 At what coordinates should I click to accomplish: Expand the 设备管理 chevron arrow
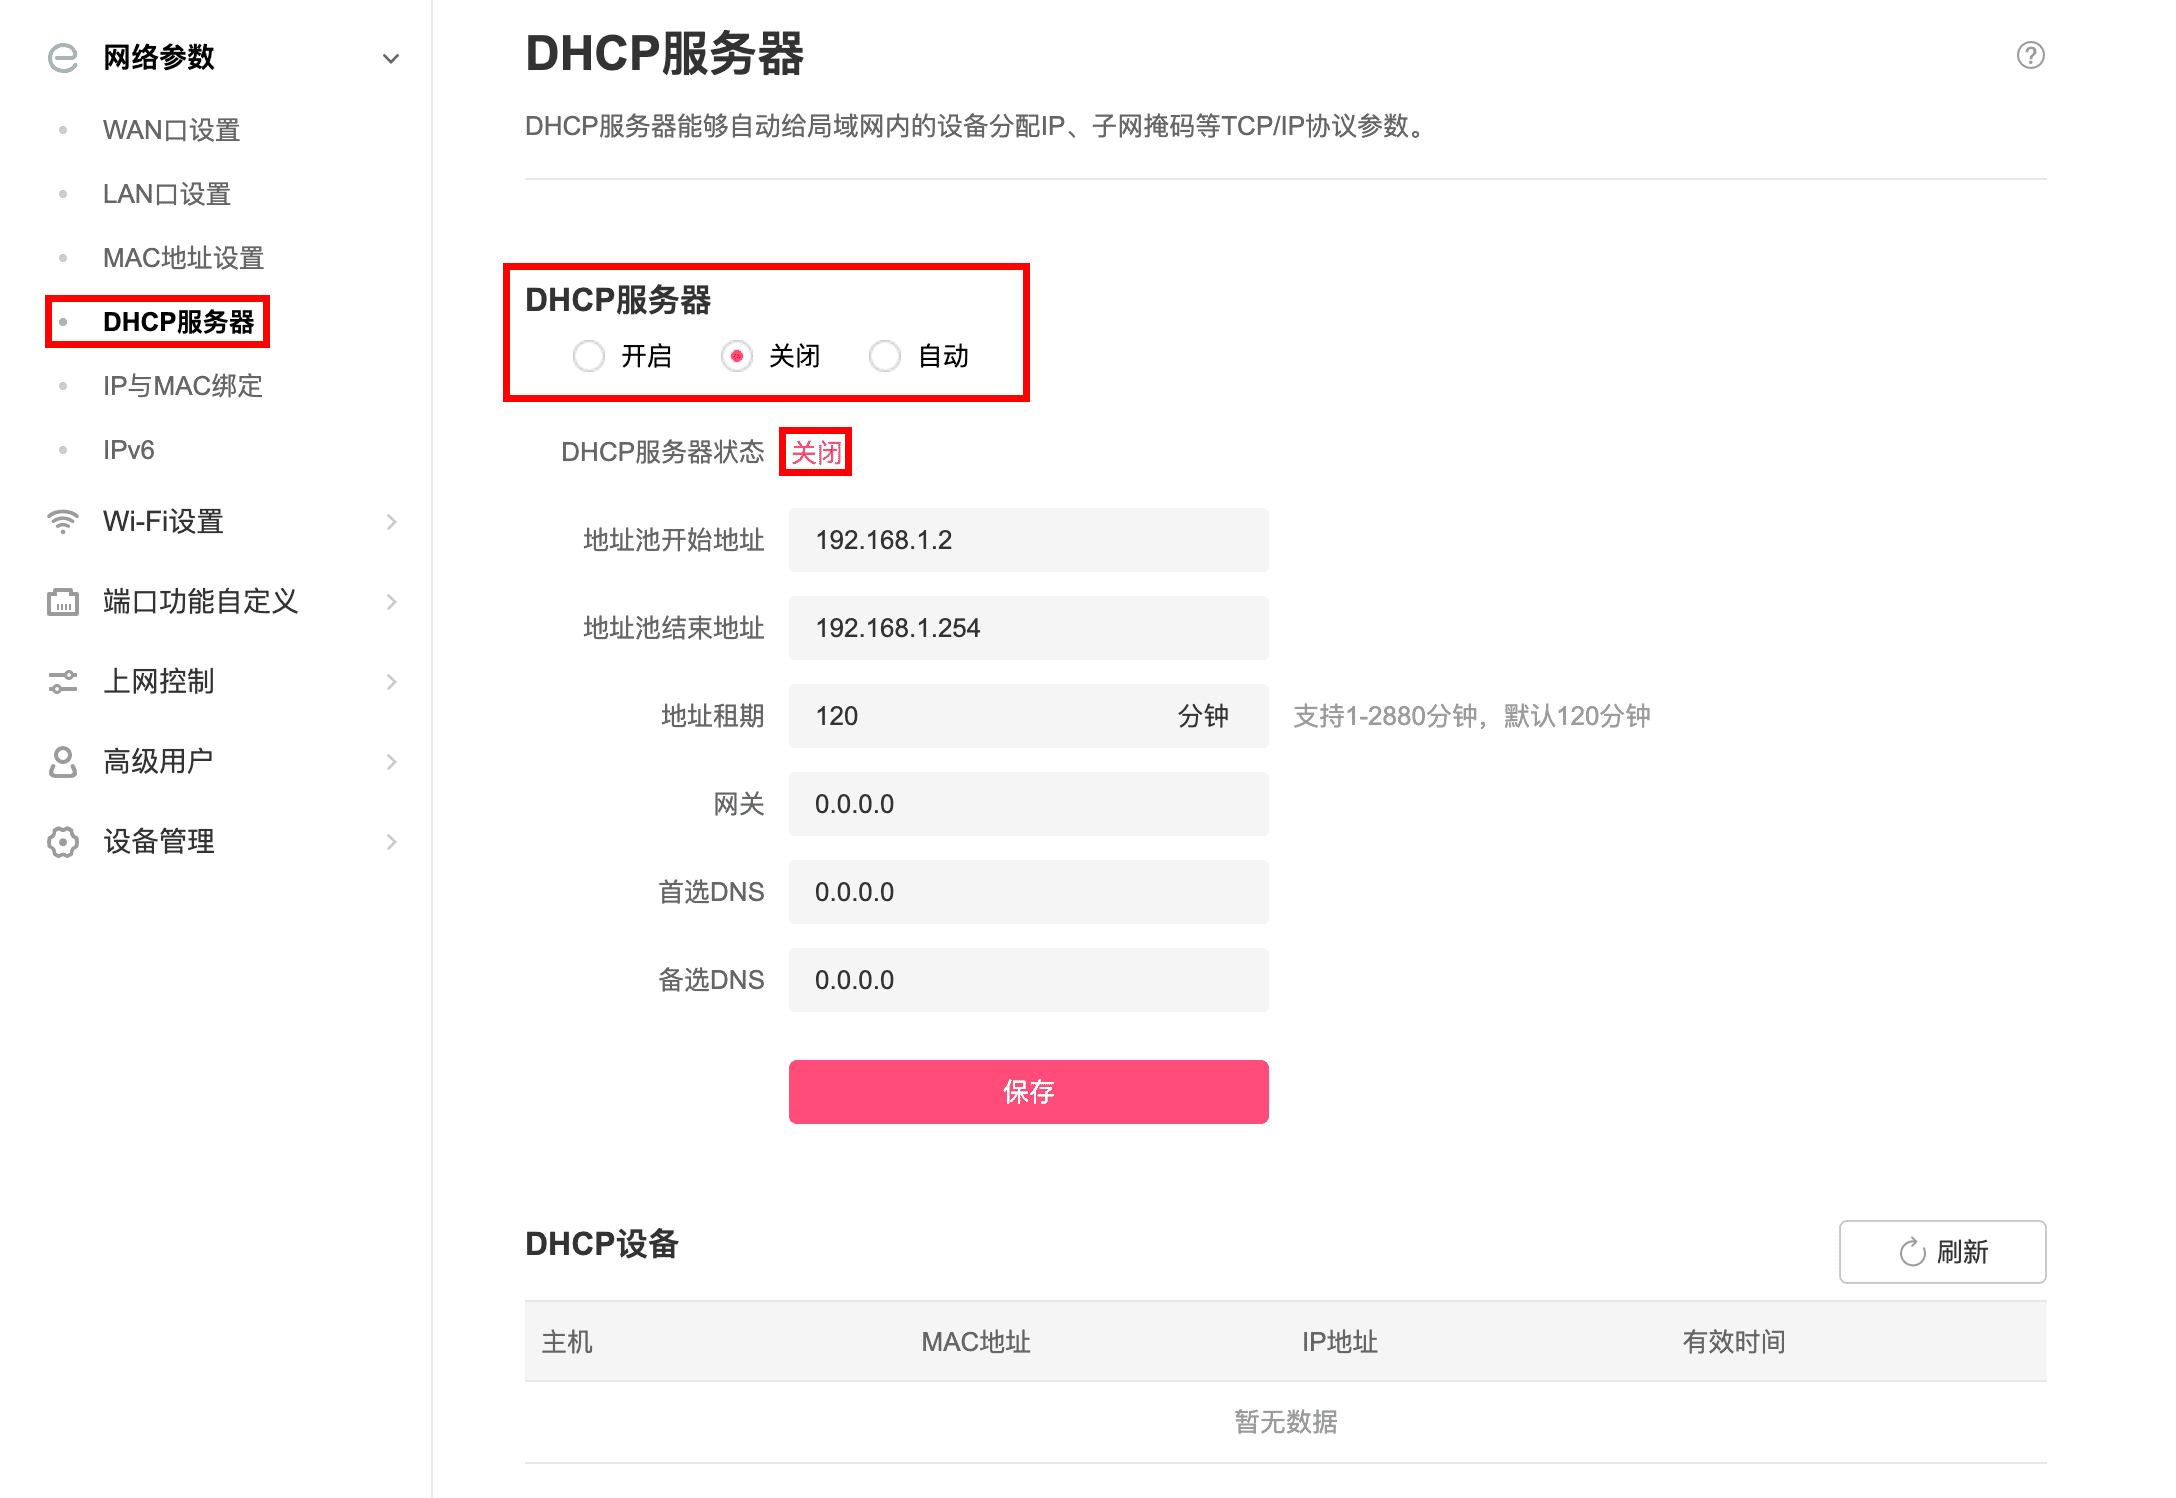(x=391, y=842)
